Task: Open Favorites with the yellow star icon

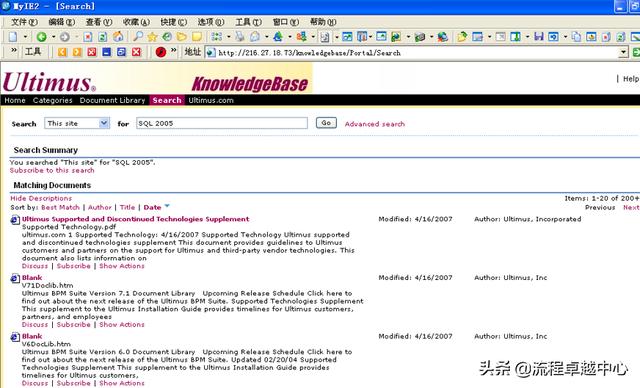Action: pyautogui.click(x=152, y=37)
